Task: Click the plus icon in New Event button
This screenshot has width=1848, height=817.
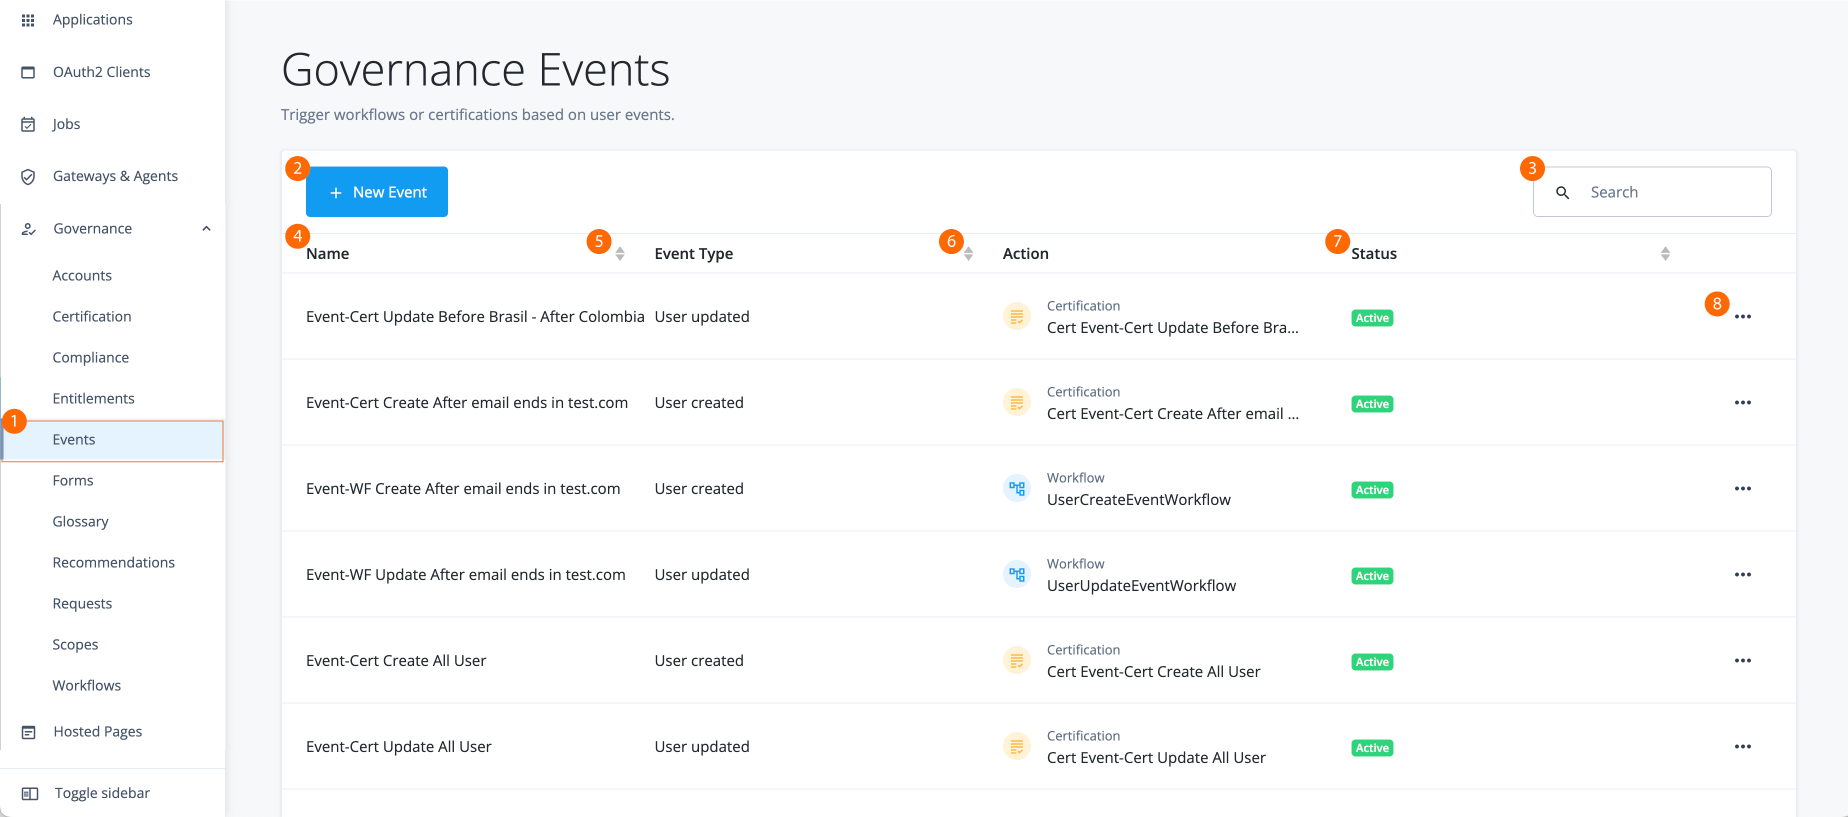Action: pos(336,192)
